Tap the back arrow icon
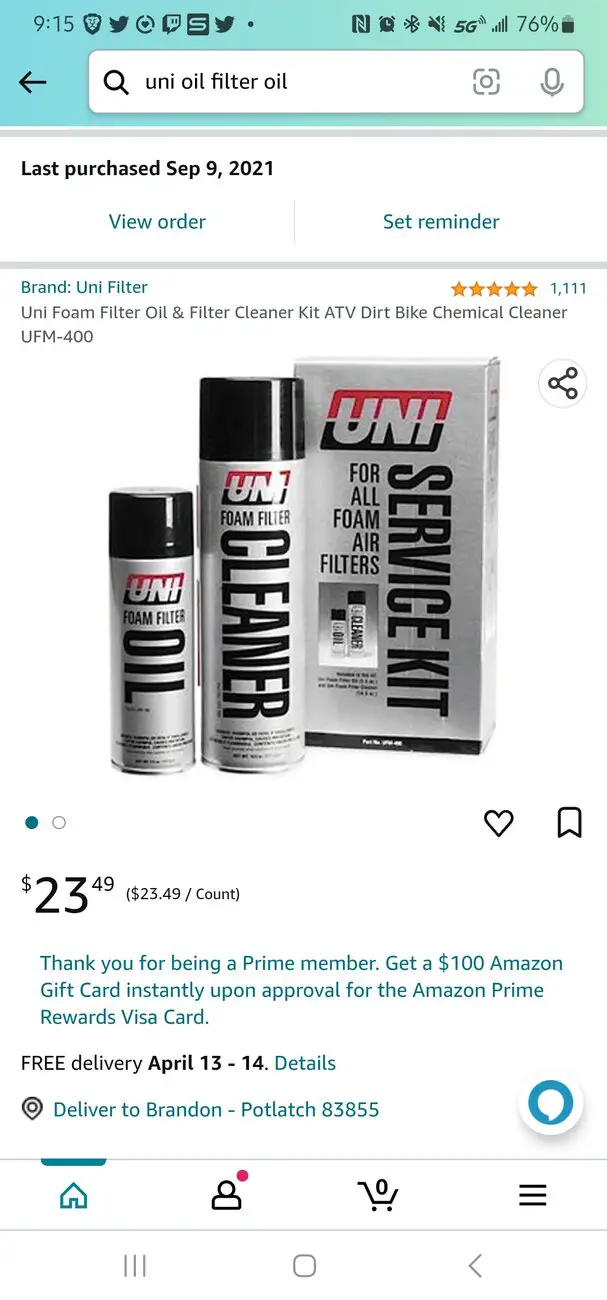The image size is (607, 1300). coord(33,82)
